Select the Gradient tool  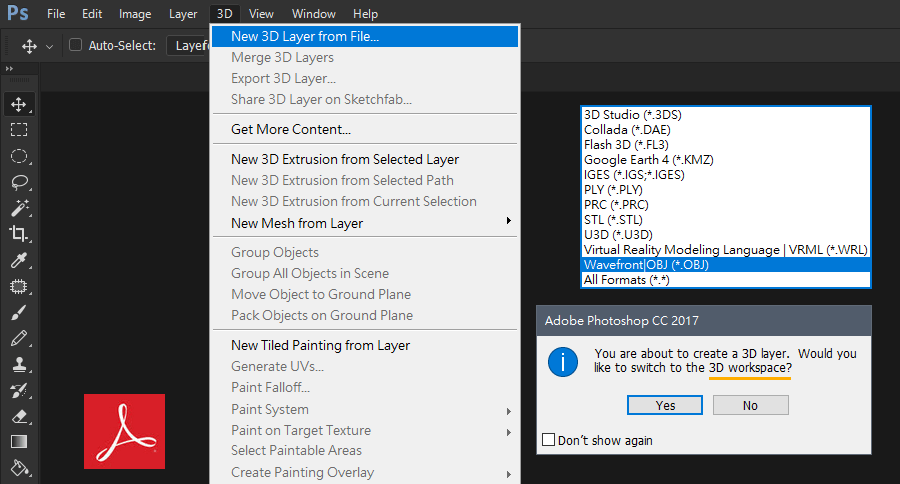(19, 442)
